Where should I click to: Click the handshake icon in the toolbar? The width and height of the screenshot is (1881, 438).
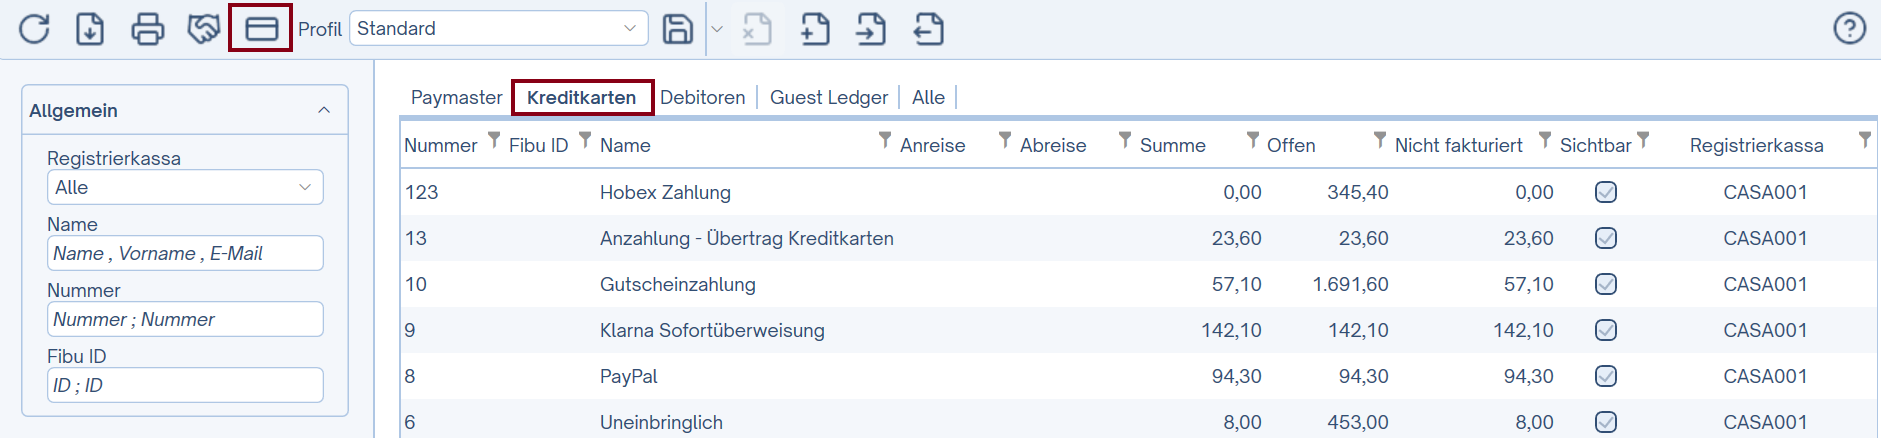coord(204,29)
